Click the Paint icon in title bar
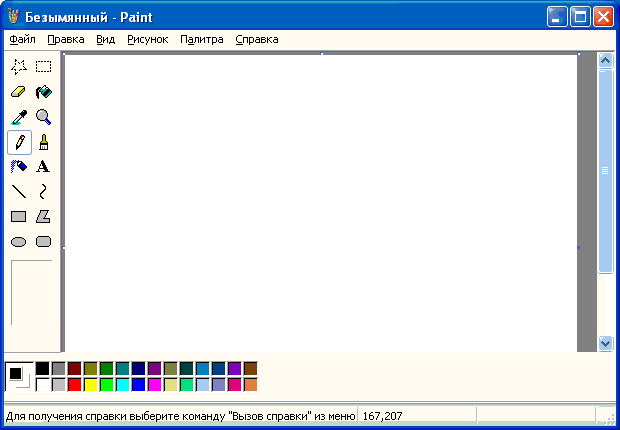 tap(13, 17)
